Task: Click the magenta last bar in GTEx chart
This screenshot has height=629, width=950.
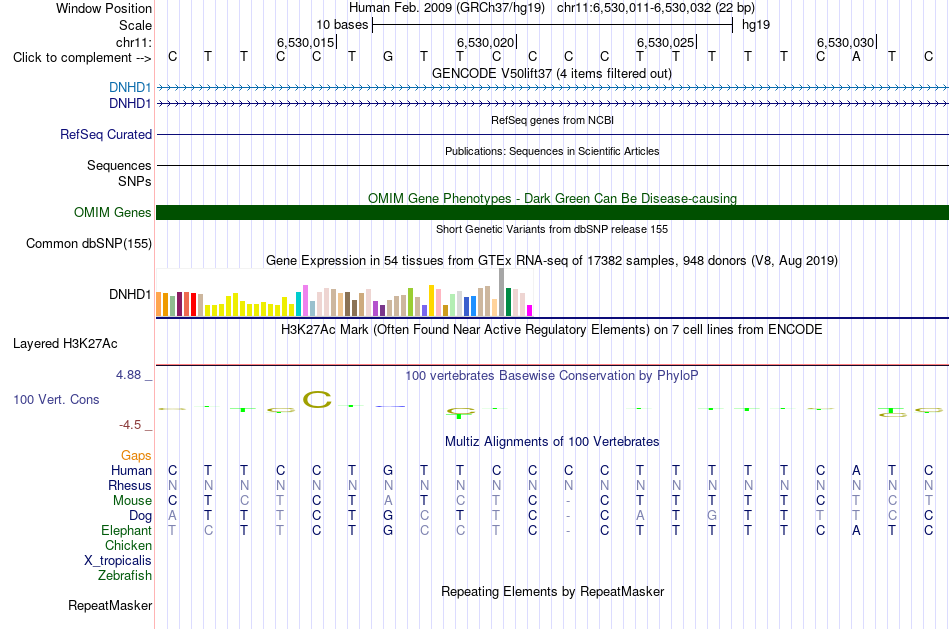Action: 530,311
